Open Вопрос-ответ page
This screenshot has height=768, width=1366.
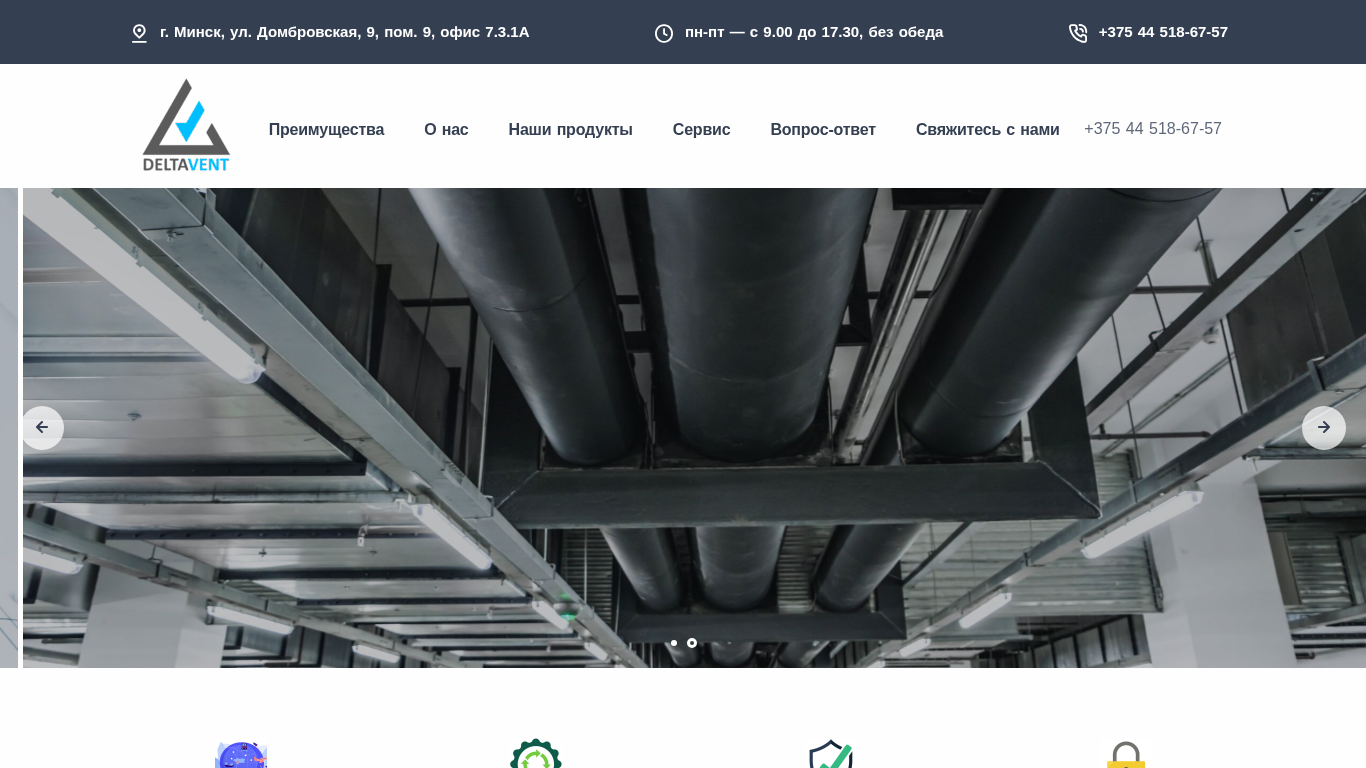pyautogui.click(x=823, y=129)
